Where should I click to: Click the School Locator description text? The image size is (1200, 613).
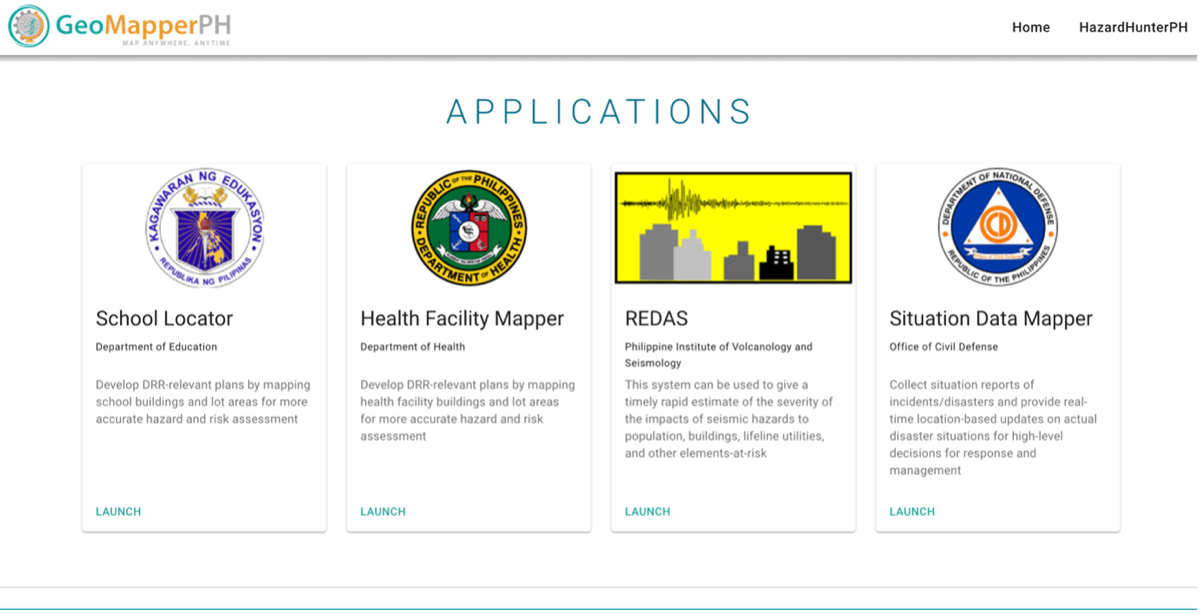(x=203, y=402)
